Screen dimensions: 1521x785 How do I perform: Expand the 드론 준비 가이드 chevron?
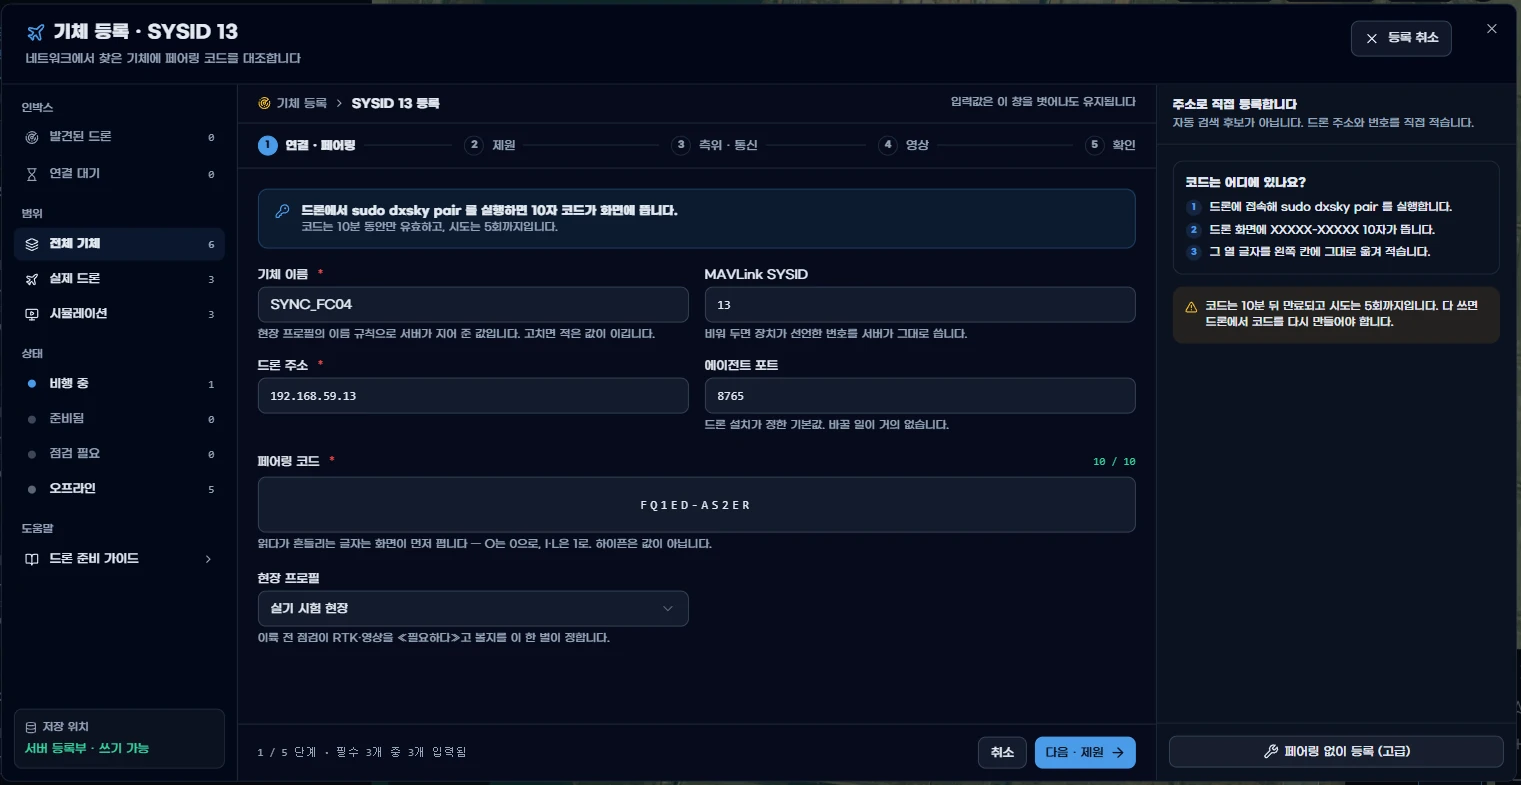pos(208,559)
